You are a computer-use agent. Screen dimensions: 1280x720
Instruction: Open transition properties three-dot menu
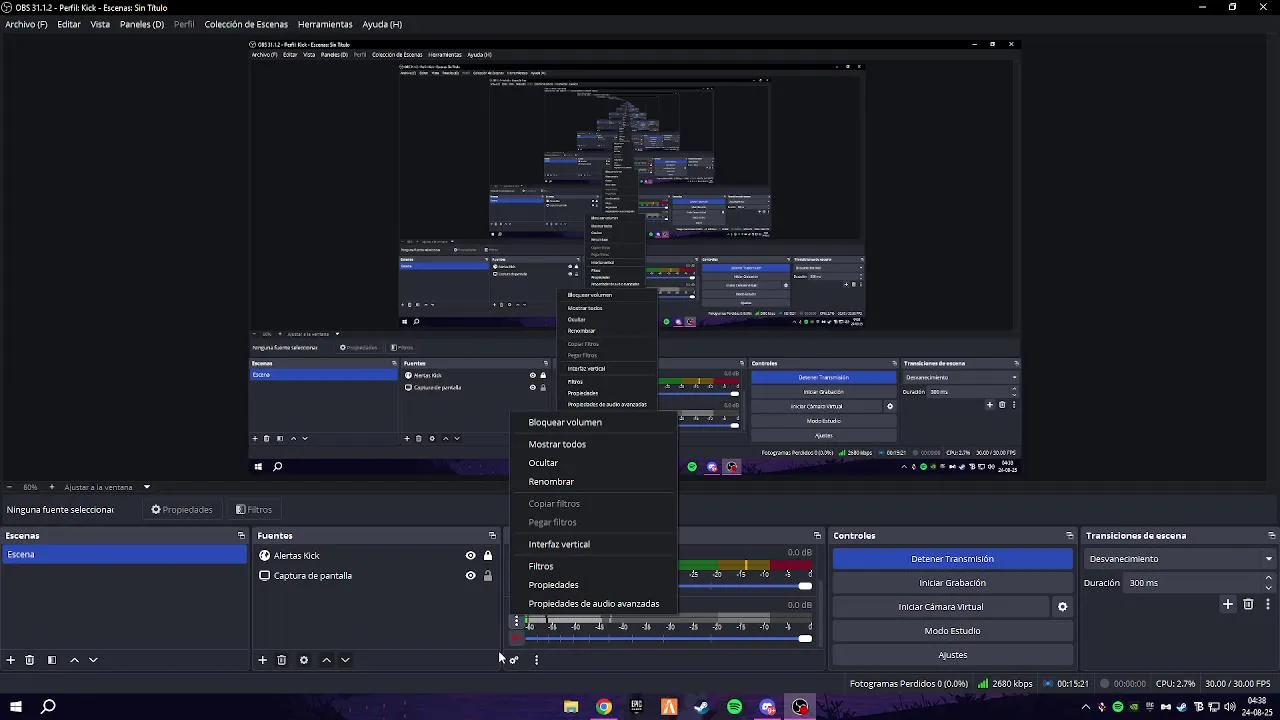point(1268,604)
